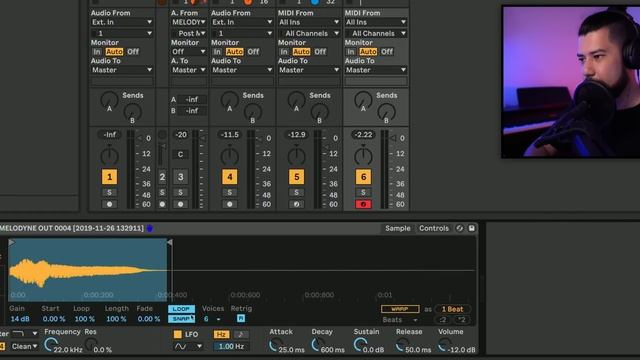Click track 4 pan knob

coord(229,157)
